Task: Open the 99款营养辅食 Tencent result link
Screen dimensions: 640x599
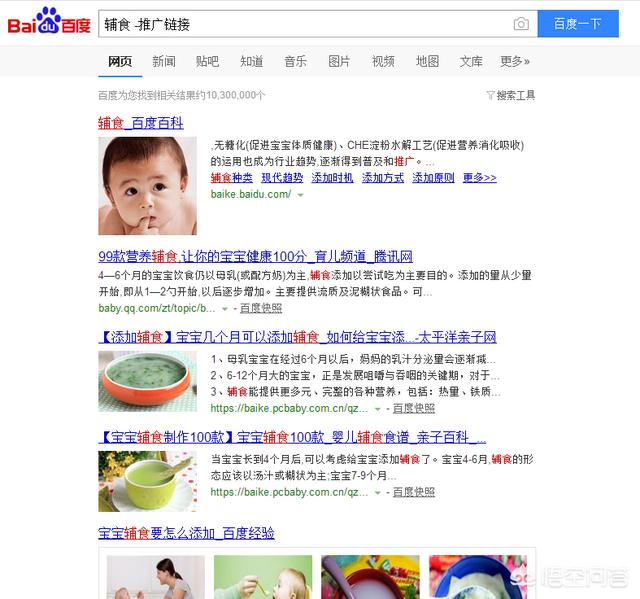Action: (x=256, y=256)
